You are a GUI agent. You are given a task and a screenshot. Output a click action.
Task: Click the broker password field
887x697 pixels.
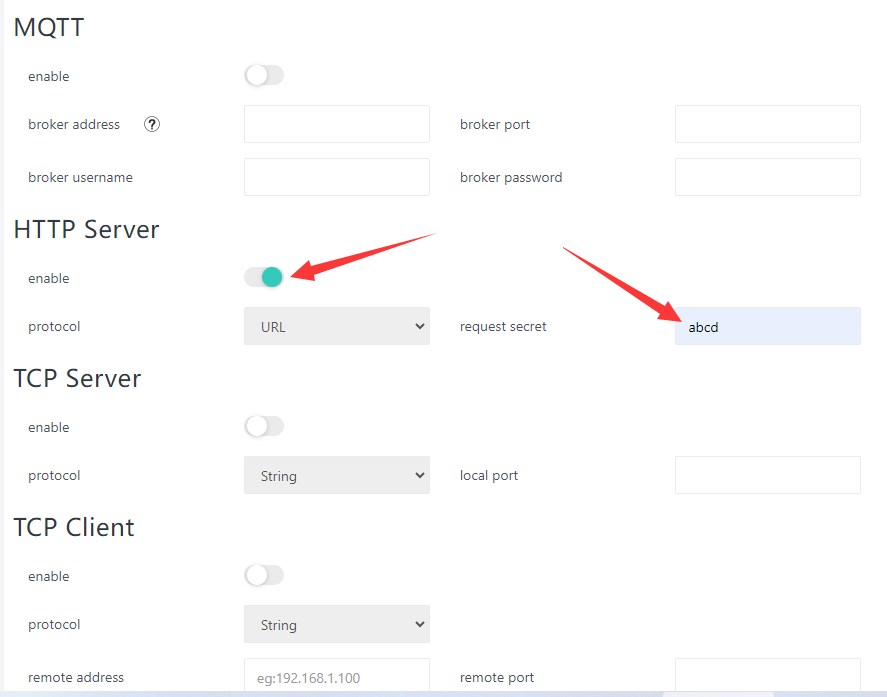767,177
